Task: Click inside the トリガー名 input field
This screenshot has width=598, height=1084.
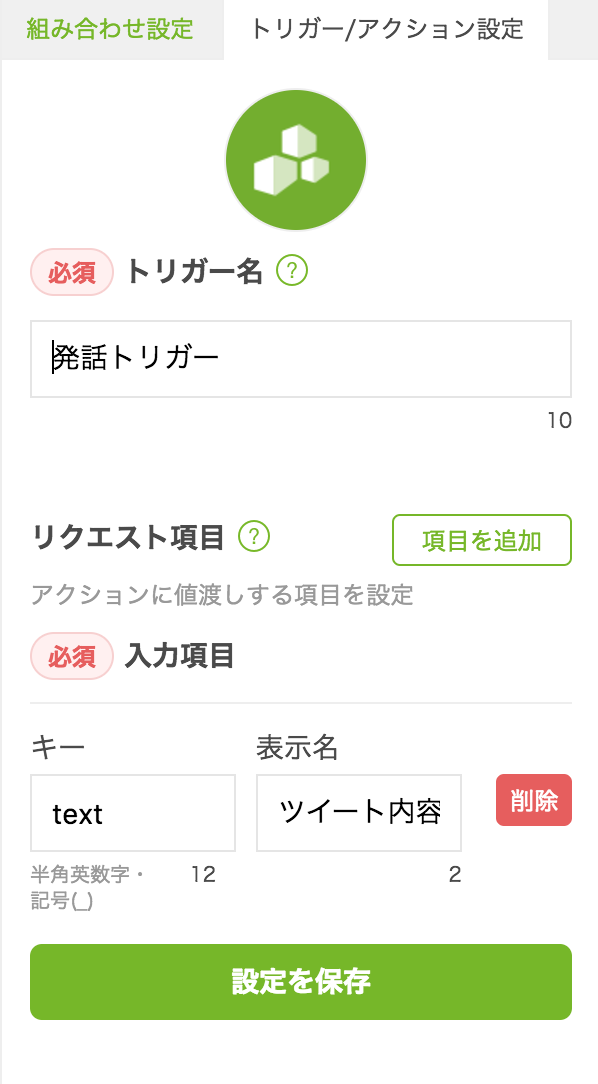Action: (x=299, y=358)
